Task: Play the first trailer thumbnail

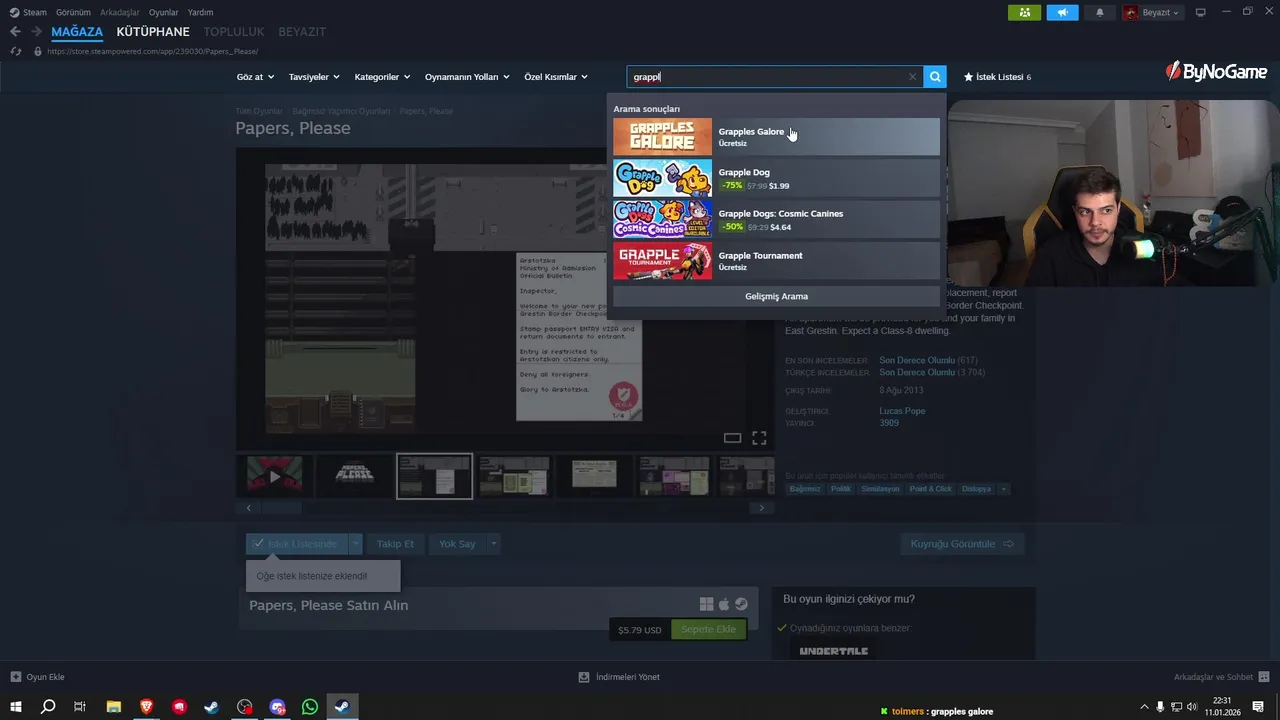Action: tap(274, 476)
